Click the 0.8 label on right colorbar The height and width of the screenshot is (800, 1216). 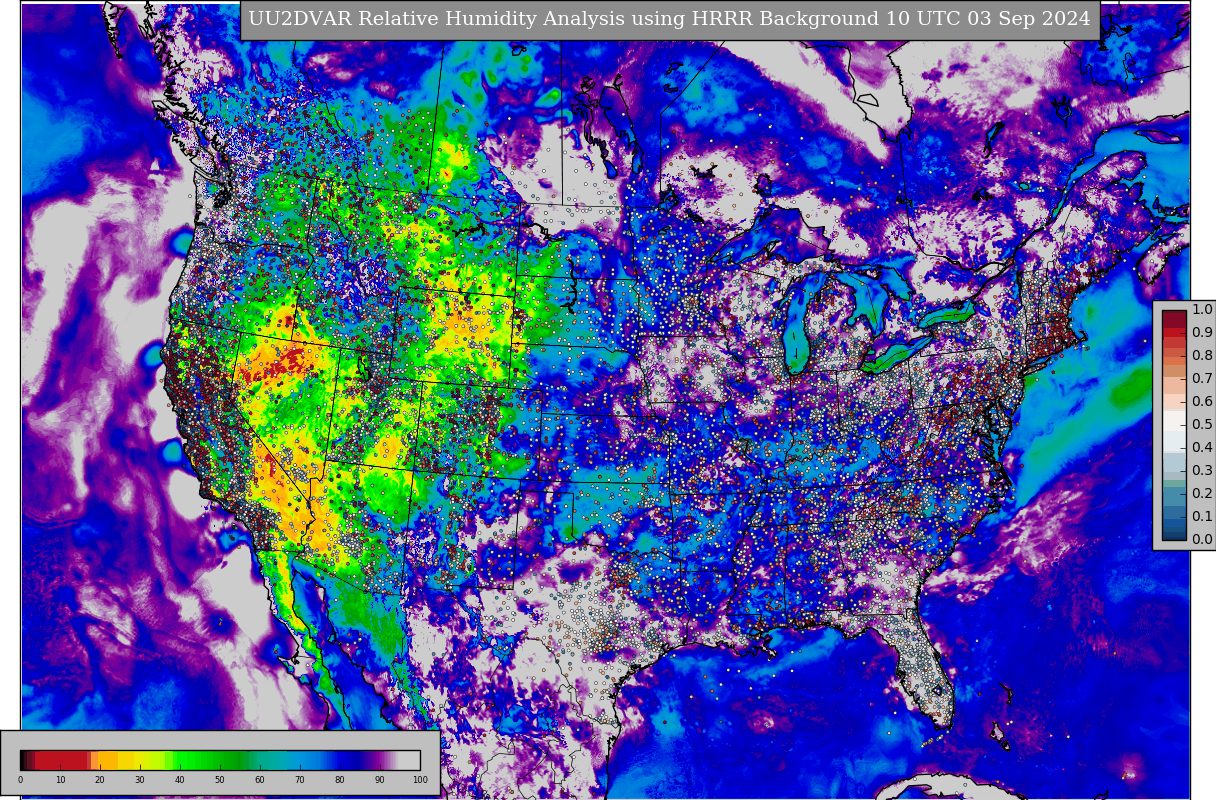[1202, 356]
